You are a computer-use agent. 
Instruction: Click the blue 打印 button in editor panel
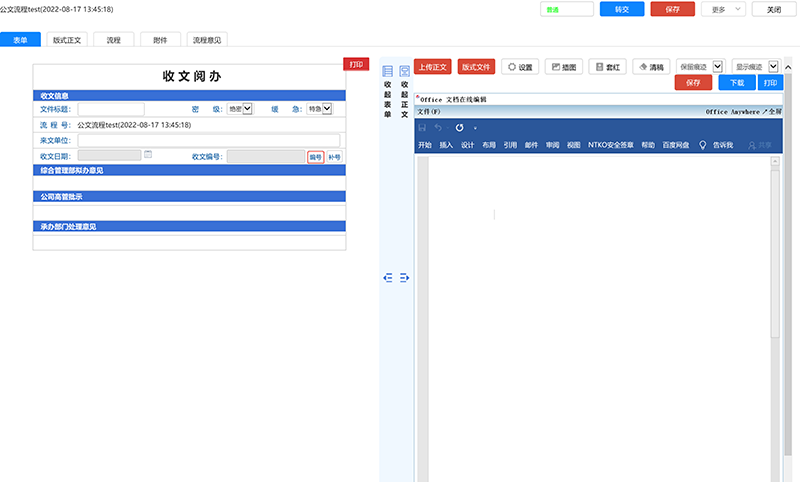770,83
